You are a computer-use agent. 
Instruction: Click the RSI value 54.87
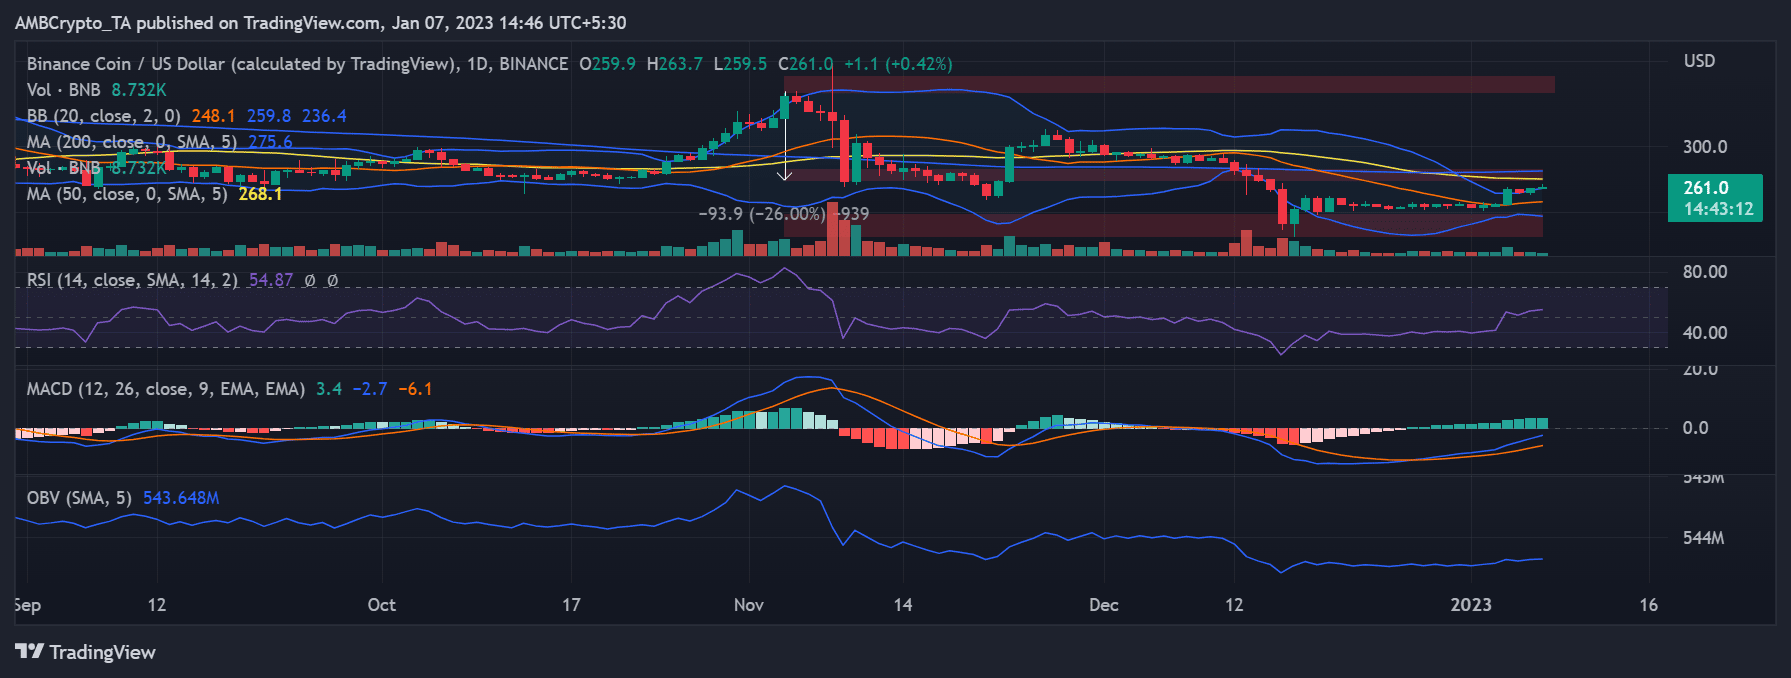click(271, 280)
